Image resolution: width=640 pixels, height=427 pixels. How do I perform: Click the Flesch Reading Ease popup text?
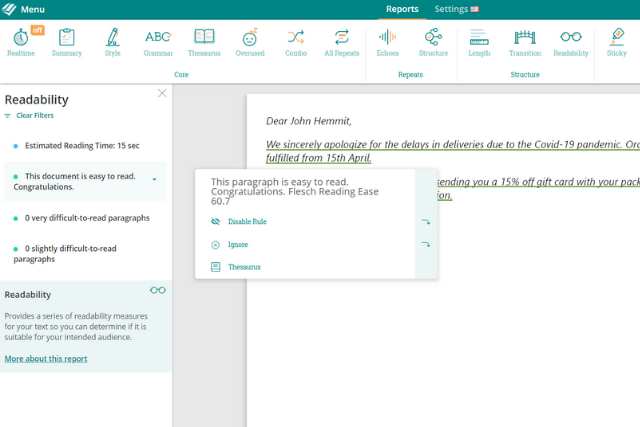click(294, 191)
